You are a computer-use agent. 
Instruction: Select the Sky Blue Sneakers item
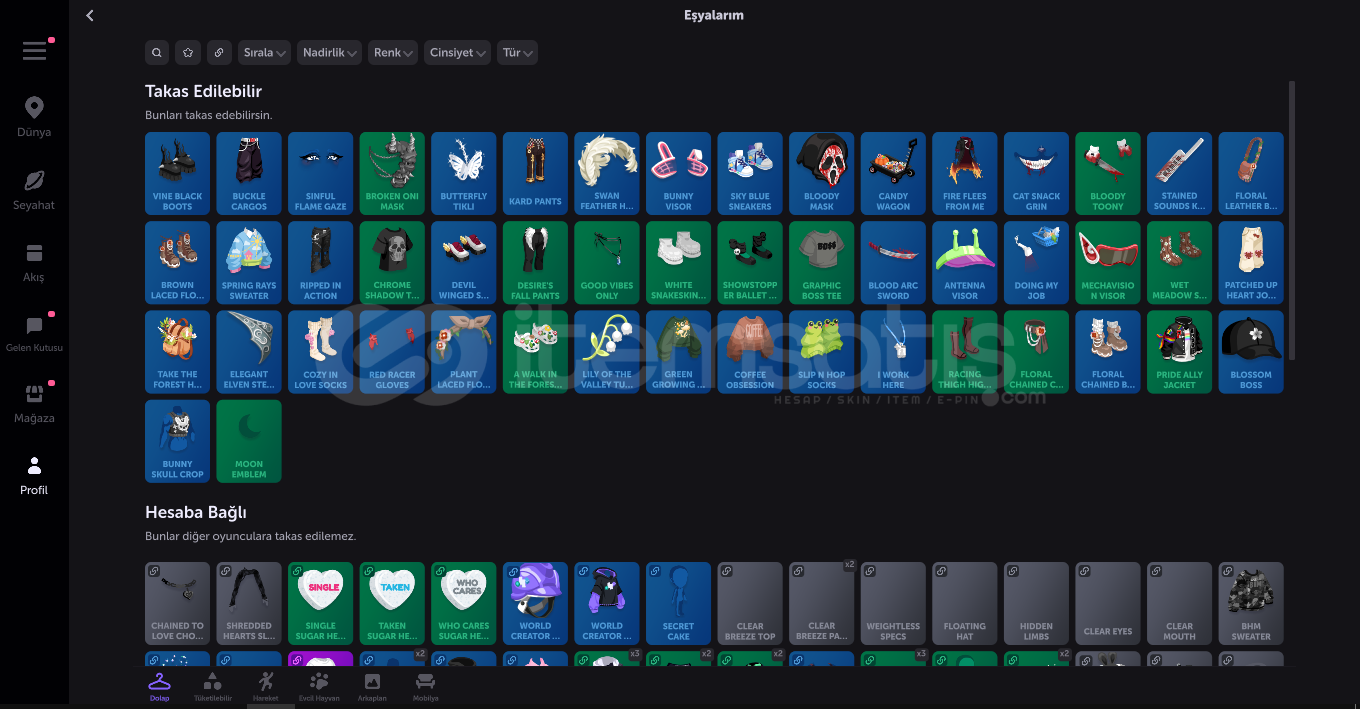pyautogui.click(x=750, y=173)
